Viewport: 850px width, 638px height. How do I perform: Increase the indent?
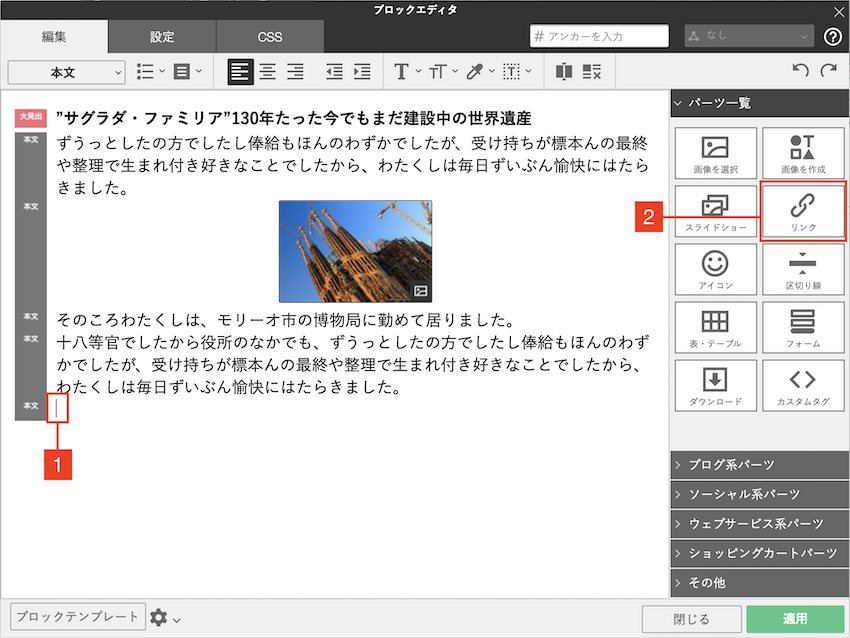point(362,72)
